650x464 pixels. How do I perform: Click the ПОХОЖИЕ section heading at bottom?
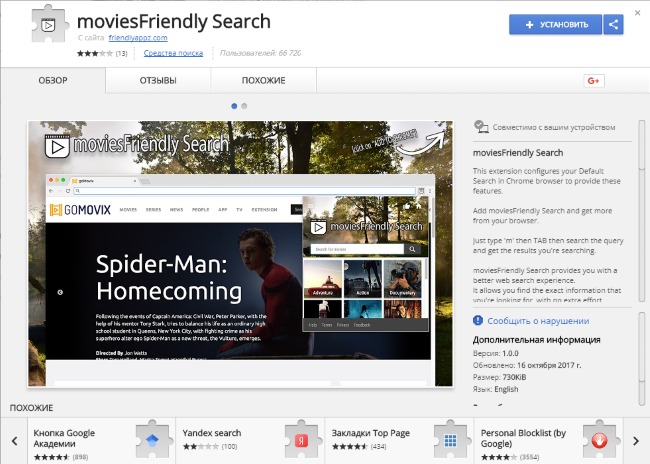coord(32,408)
